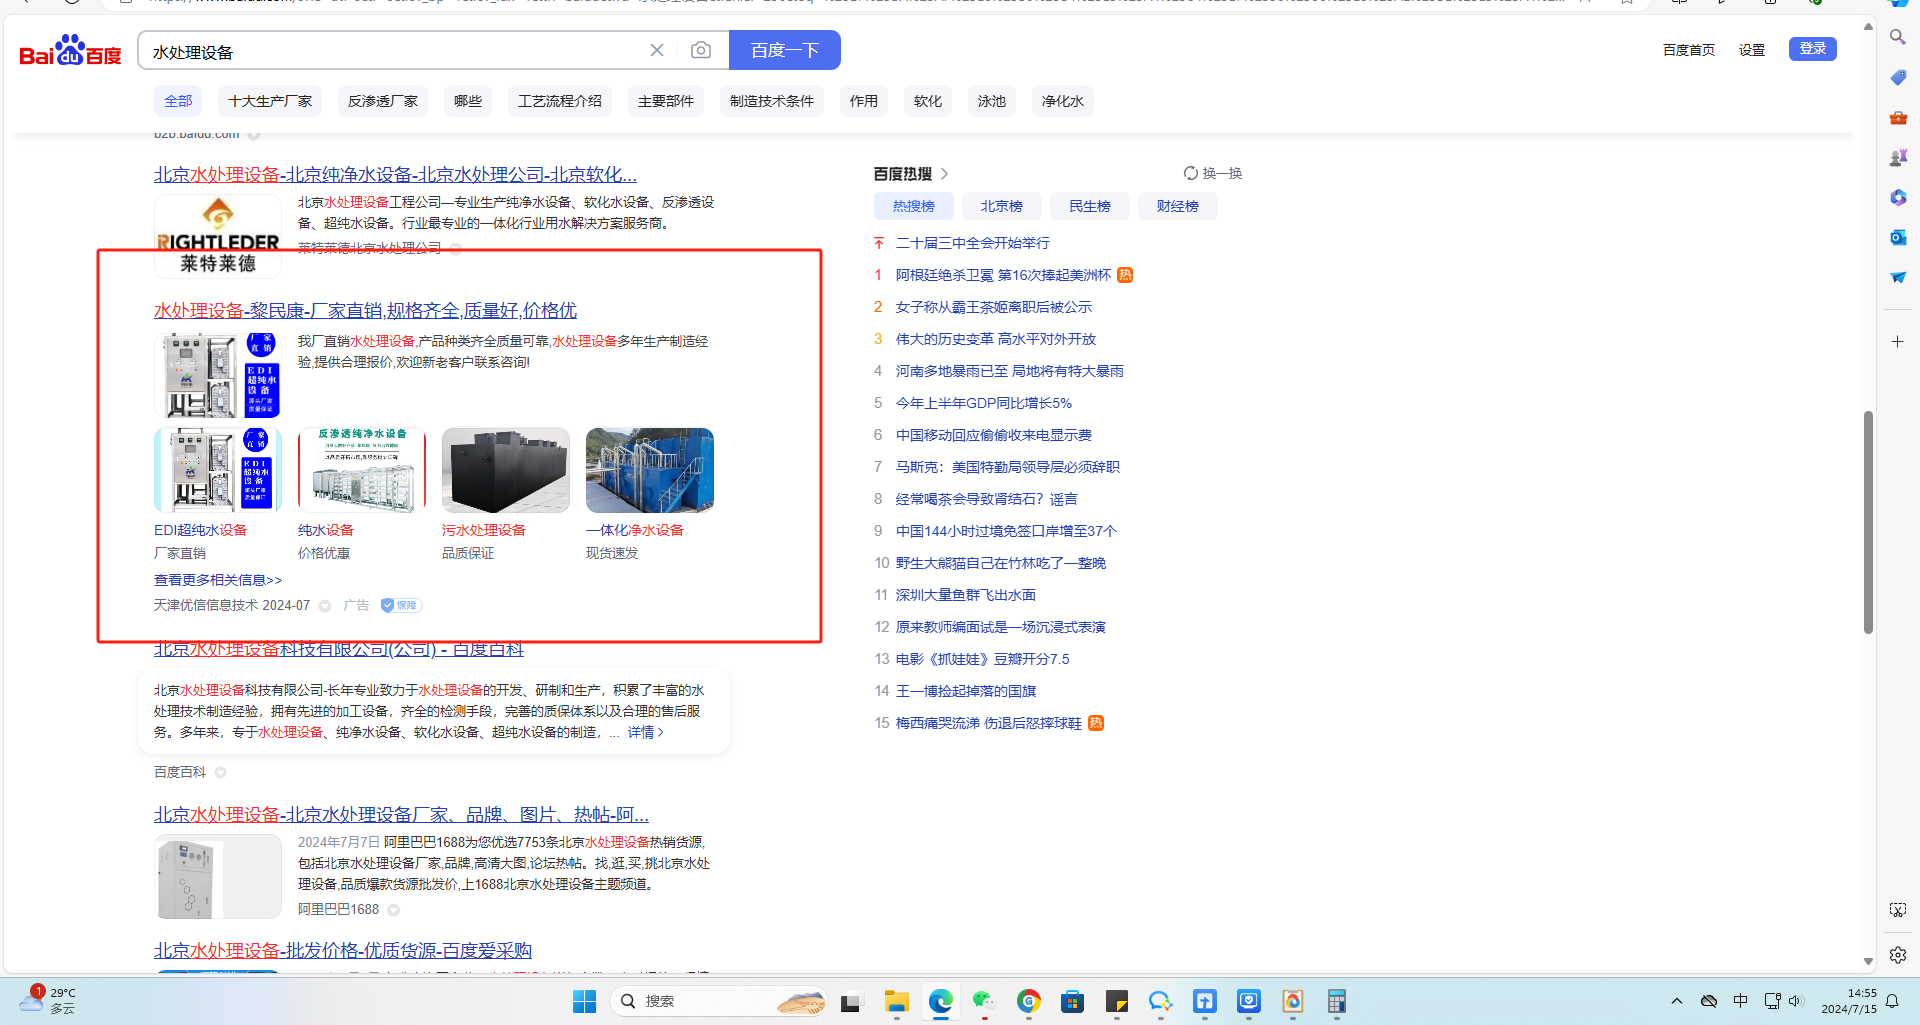1920x1025 pixels.
Task: Click the weather widget showing 29°C
Action: (x=48, y=1000)
